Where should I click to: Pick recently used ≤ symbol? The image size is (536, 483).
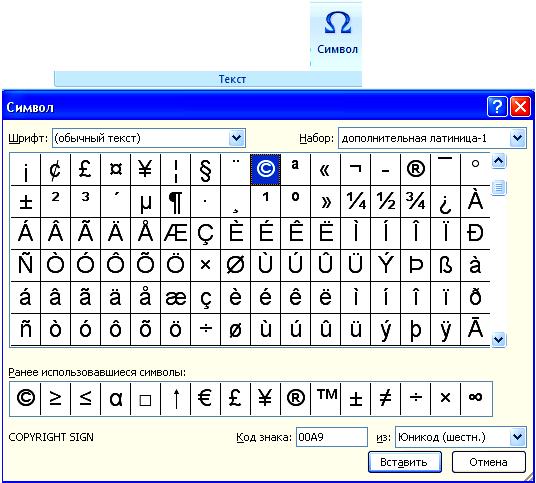click(x=85, y=399)
